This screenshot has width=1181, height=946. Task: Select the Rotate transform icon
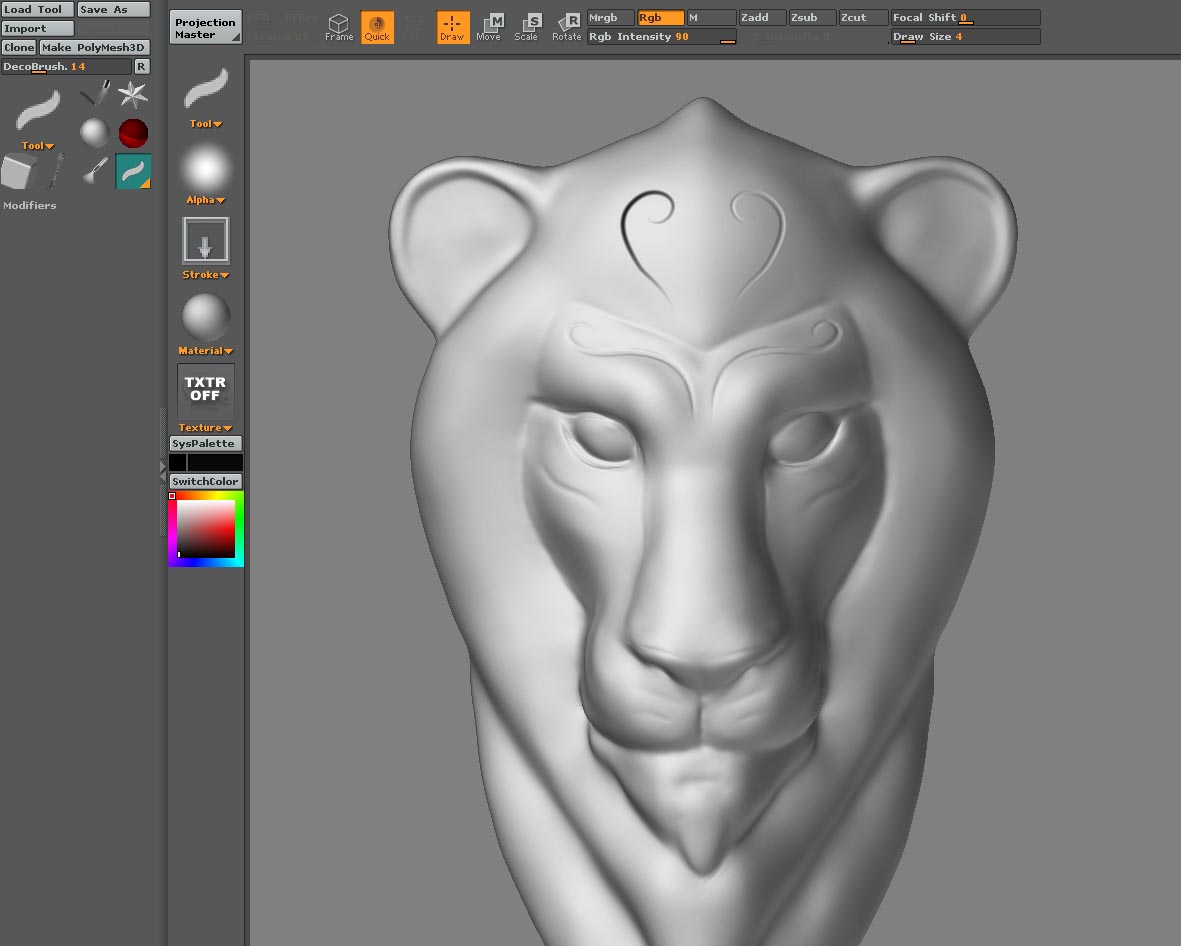click(x=567, y=27)
